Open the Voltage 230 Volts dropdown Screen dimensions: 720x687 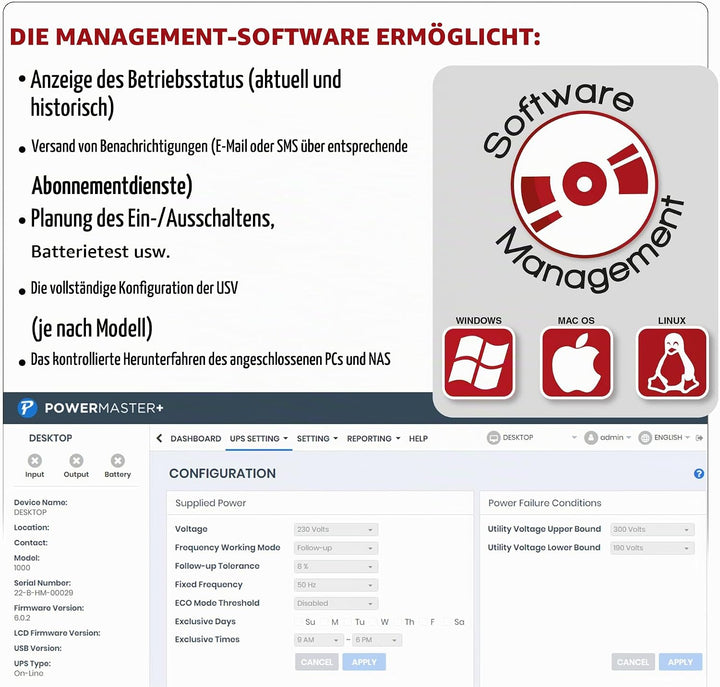tap(336, 529)
